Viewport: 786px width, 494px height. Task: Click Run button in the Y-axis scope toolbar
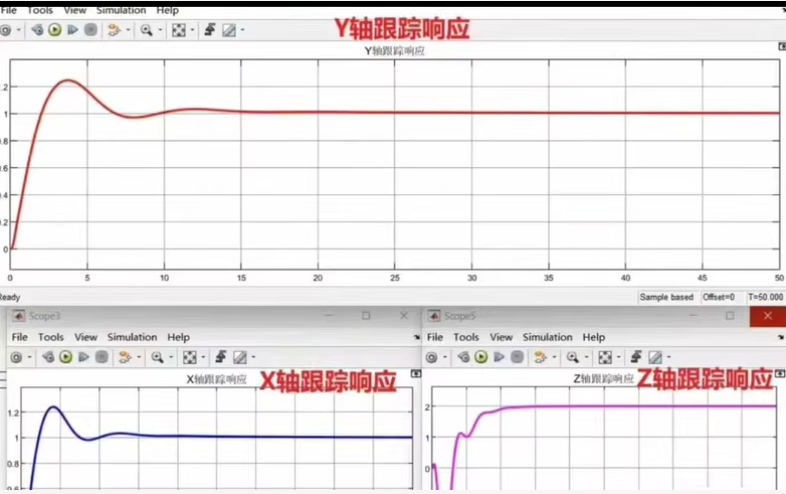click(55, 30)
